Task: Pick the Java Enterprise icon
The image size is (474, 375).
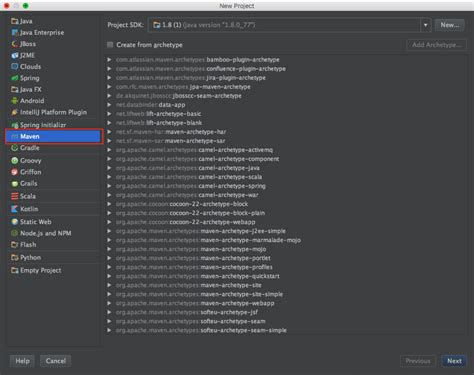Action: (x=14, y=33)
